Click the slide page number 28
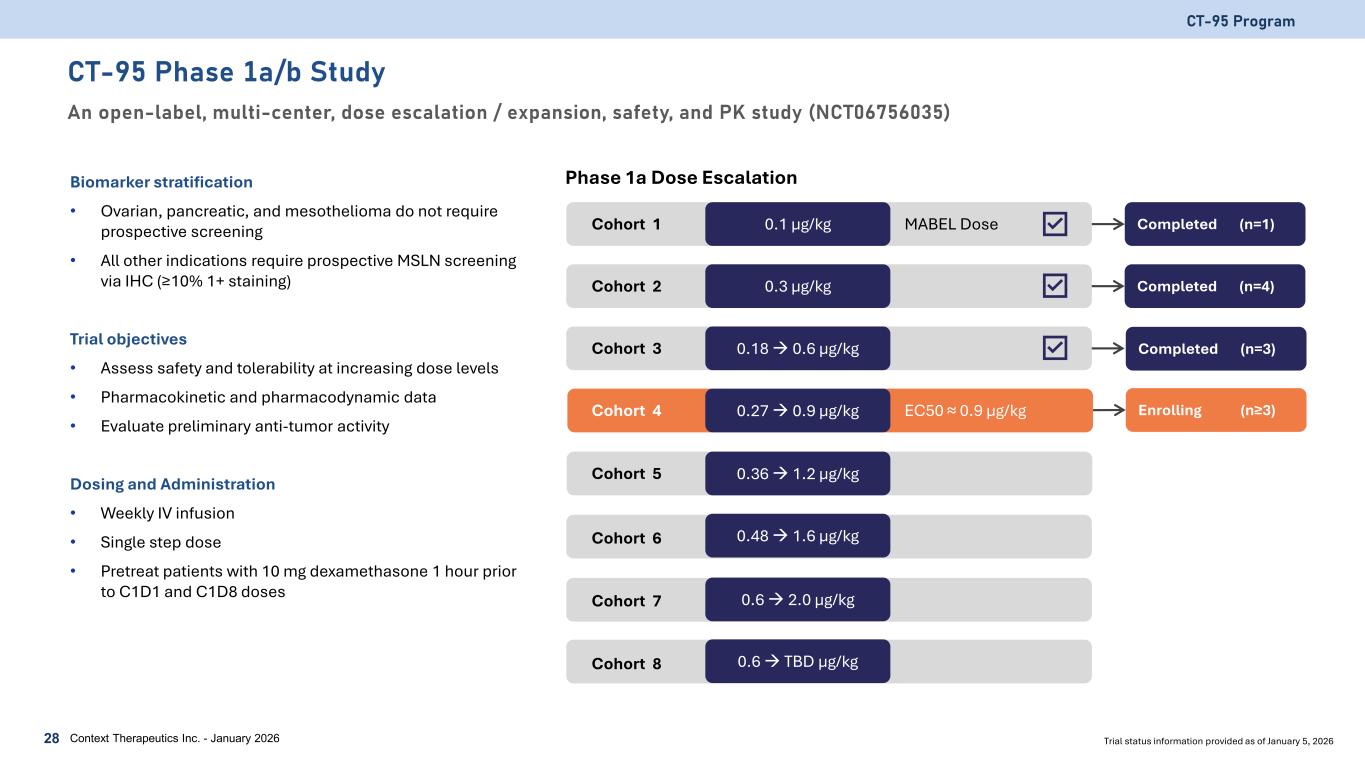This screenshot has width=1365, height=768. [x=51, y=738]
